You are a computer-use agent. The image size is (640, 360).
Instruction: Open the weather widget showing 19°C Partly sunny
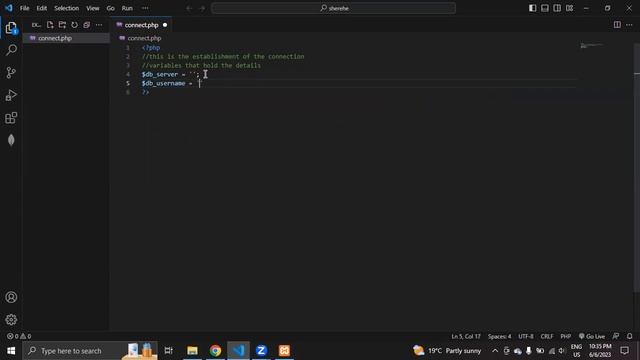click(447, 351)
